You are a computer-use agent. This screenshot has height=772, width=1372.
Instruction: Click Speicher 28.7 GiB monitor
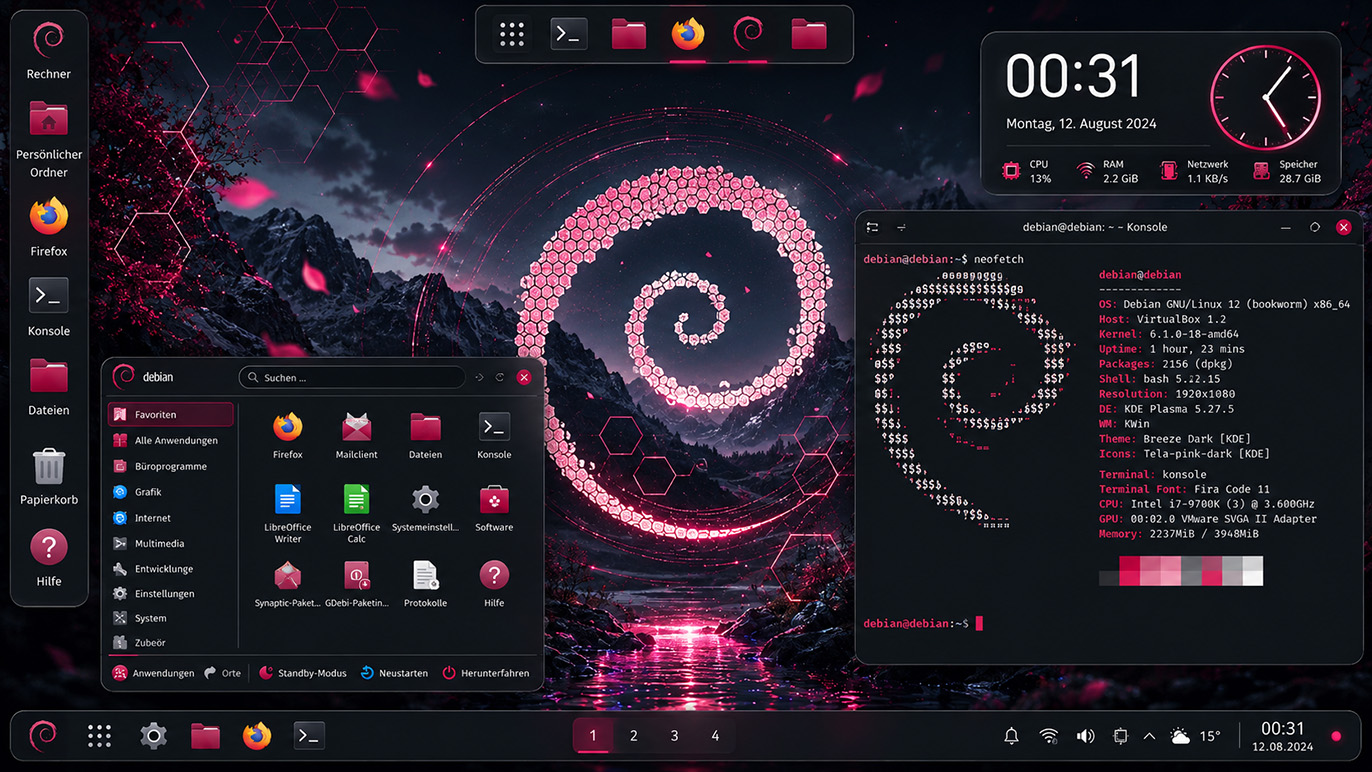[x=1288, y=171]
